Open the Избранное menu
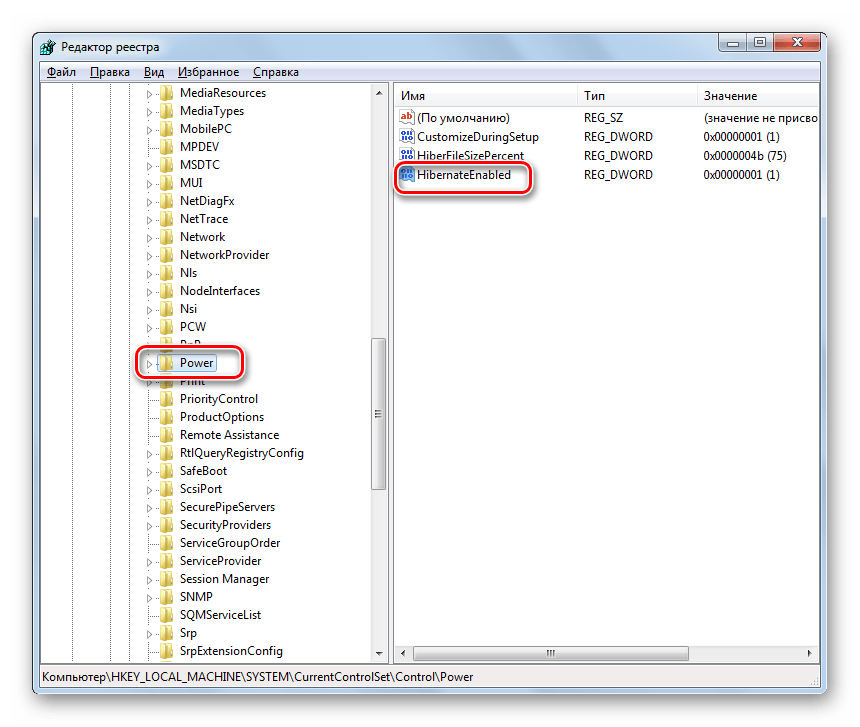Viewport: 860px width, 727px height. point(208,72)
